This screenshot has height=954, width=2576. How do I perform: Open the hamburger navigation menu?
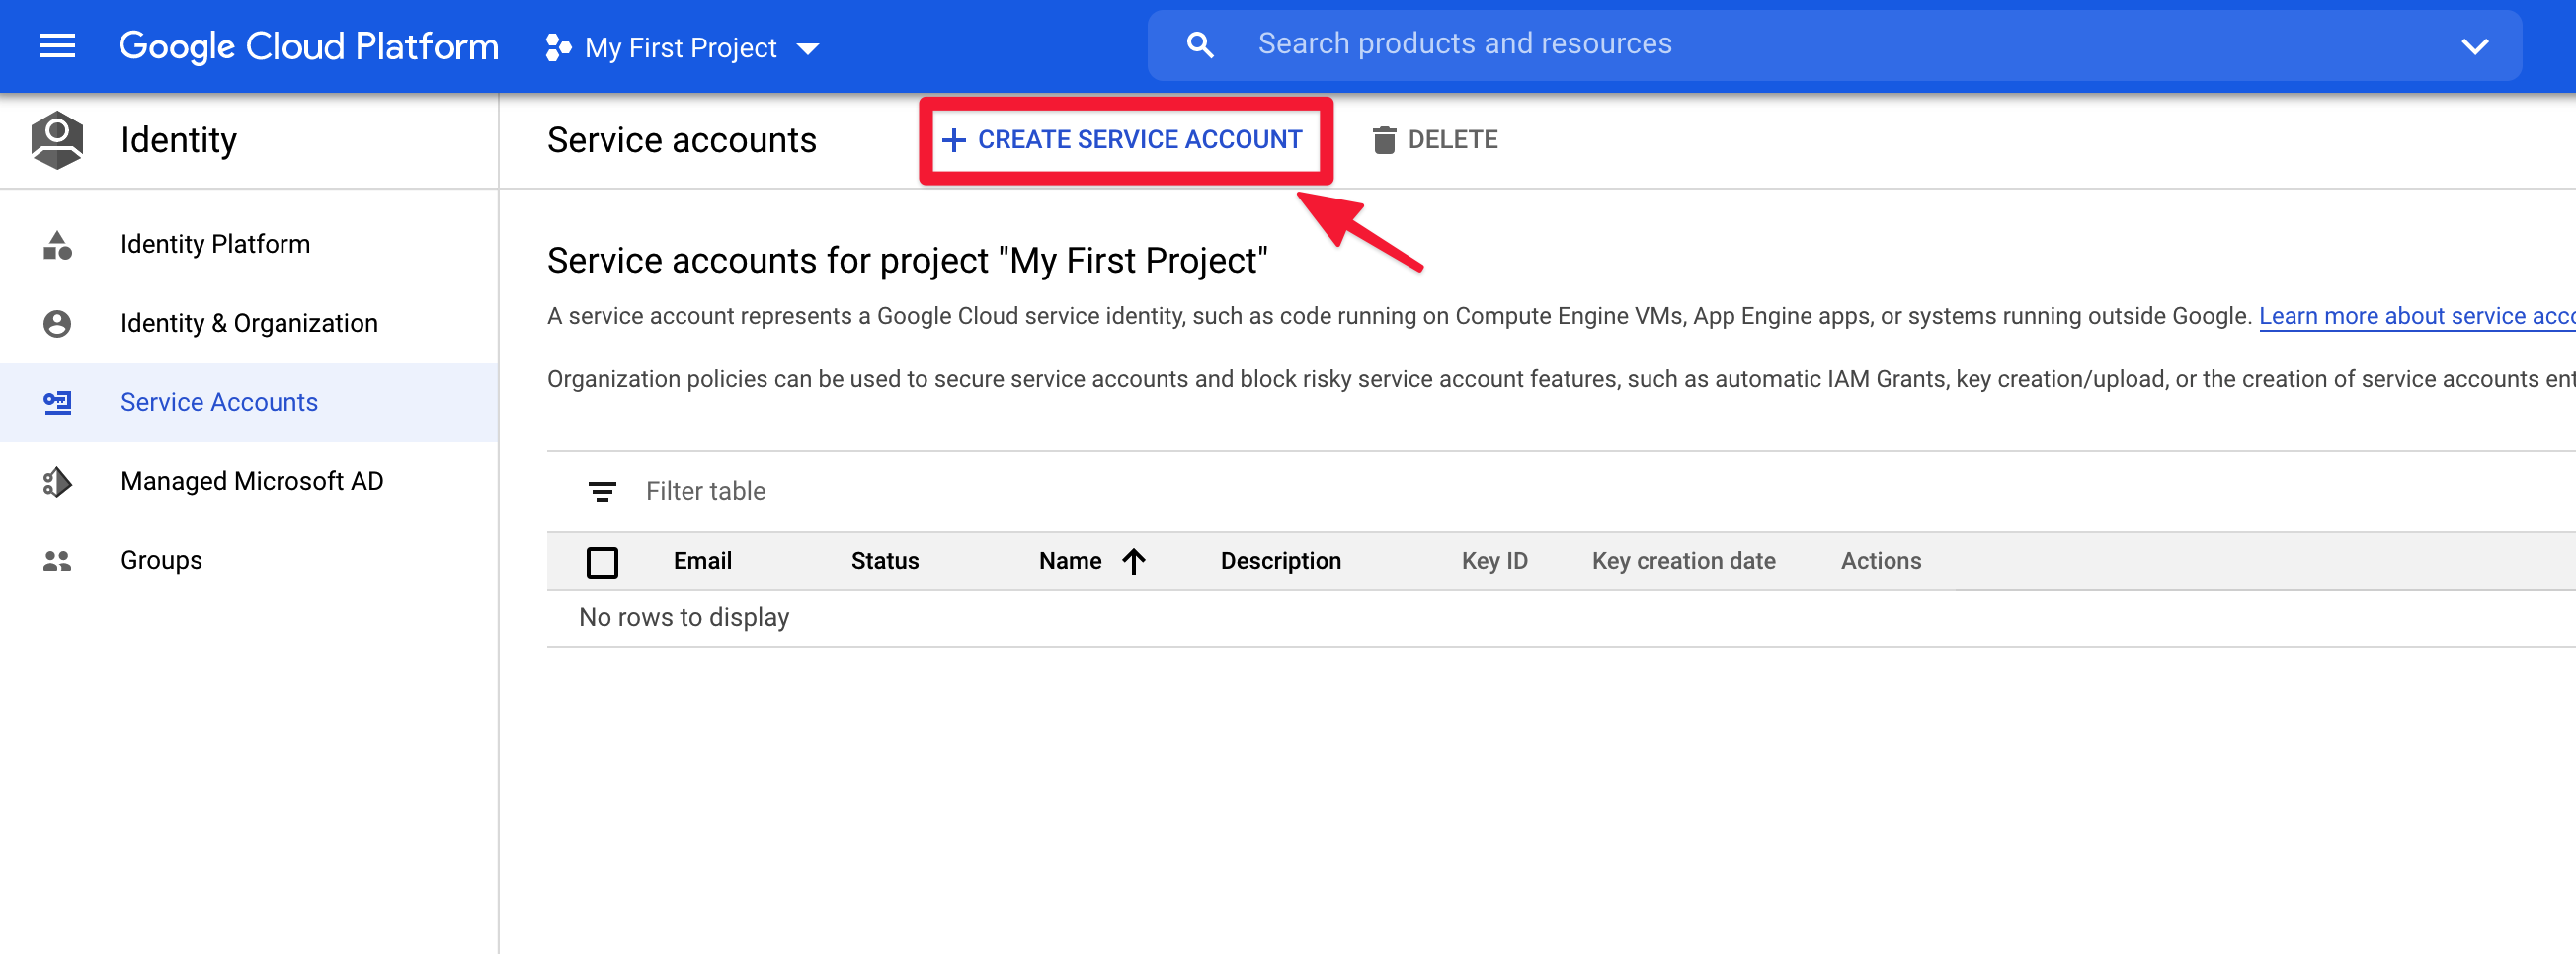click(57, 46)
